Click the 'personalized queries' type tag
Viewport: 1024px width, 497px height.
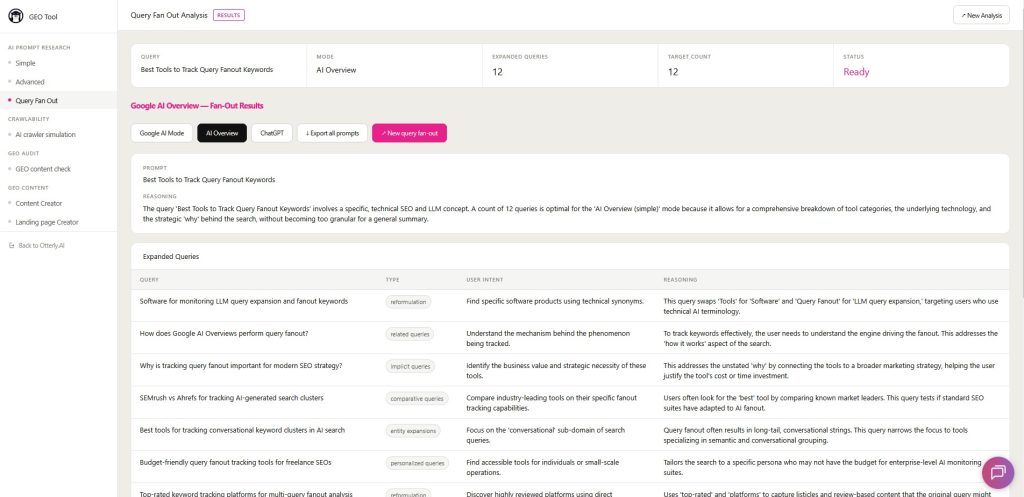pos(417,463)
